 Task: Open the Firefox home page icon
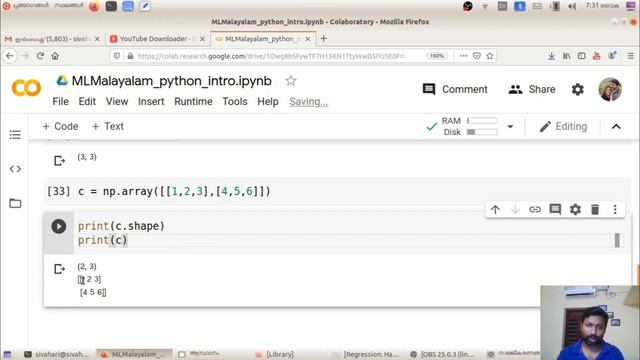click(55, 56)
